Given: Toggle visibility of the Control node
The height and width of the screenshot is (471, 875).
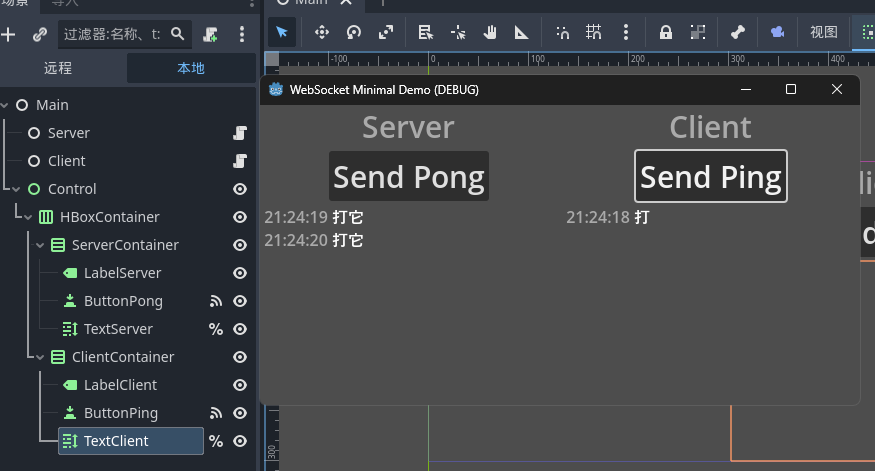Looking at the screenshot, I should 240,189.
